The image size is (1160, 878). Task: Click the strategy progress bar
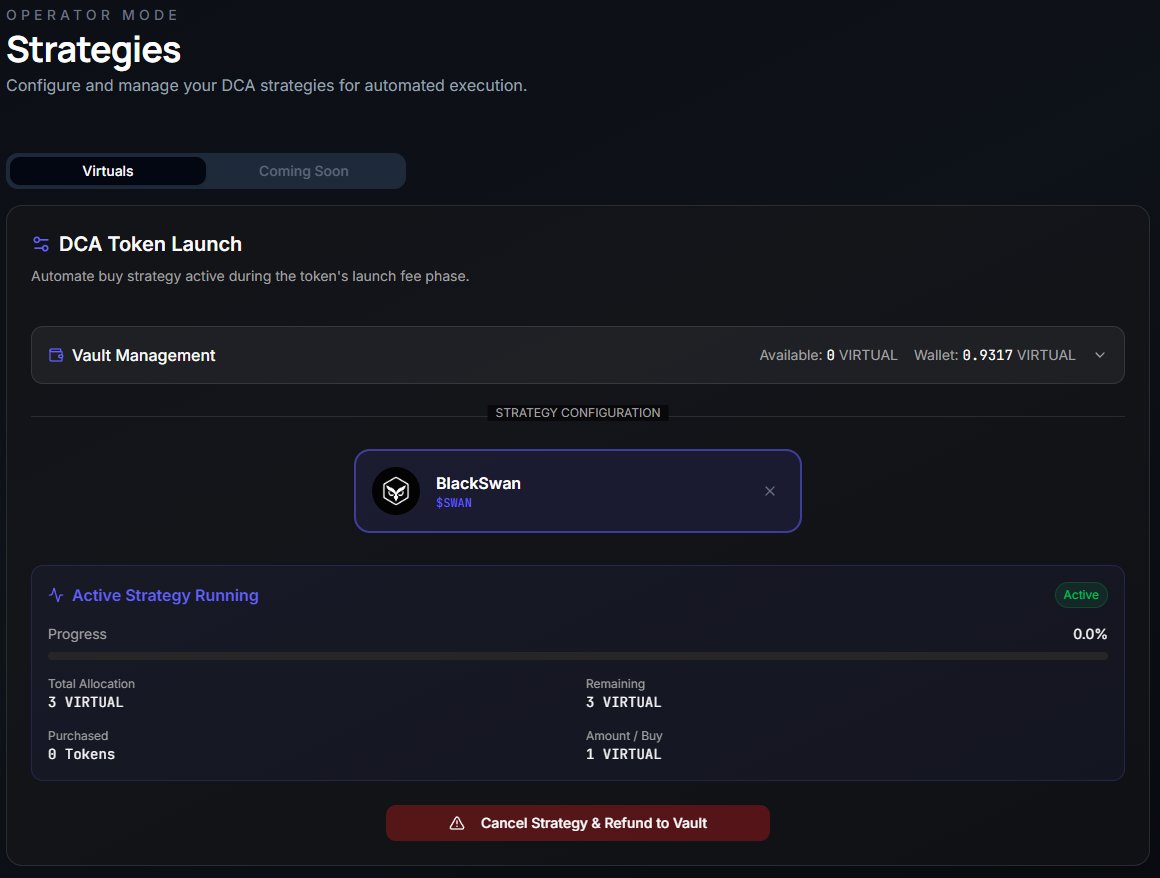(578, 656)
